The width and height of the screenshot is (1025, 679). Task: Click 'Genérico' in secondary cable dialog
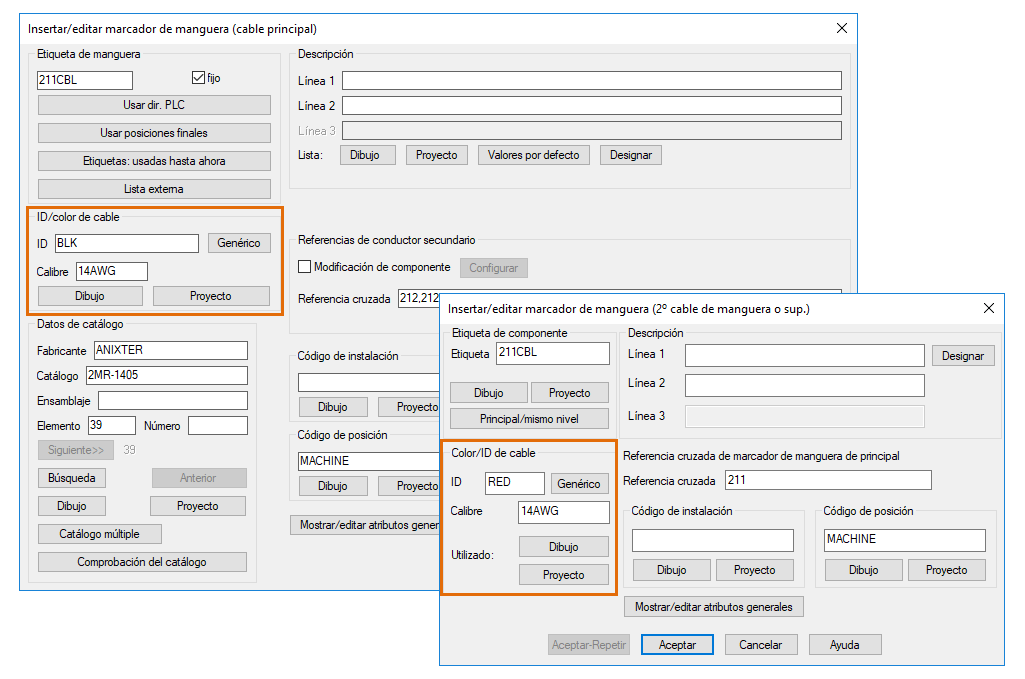[579, 484]
